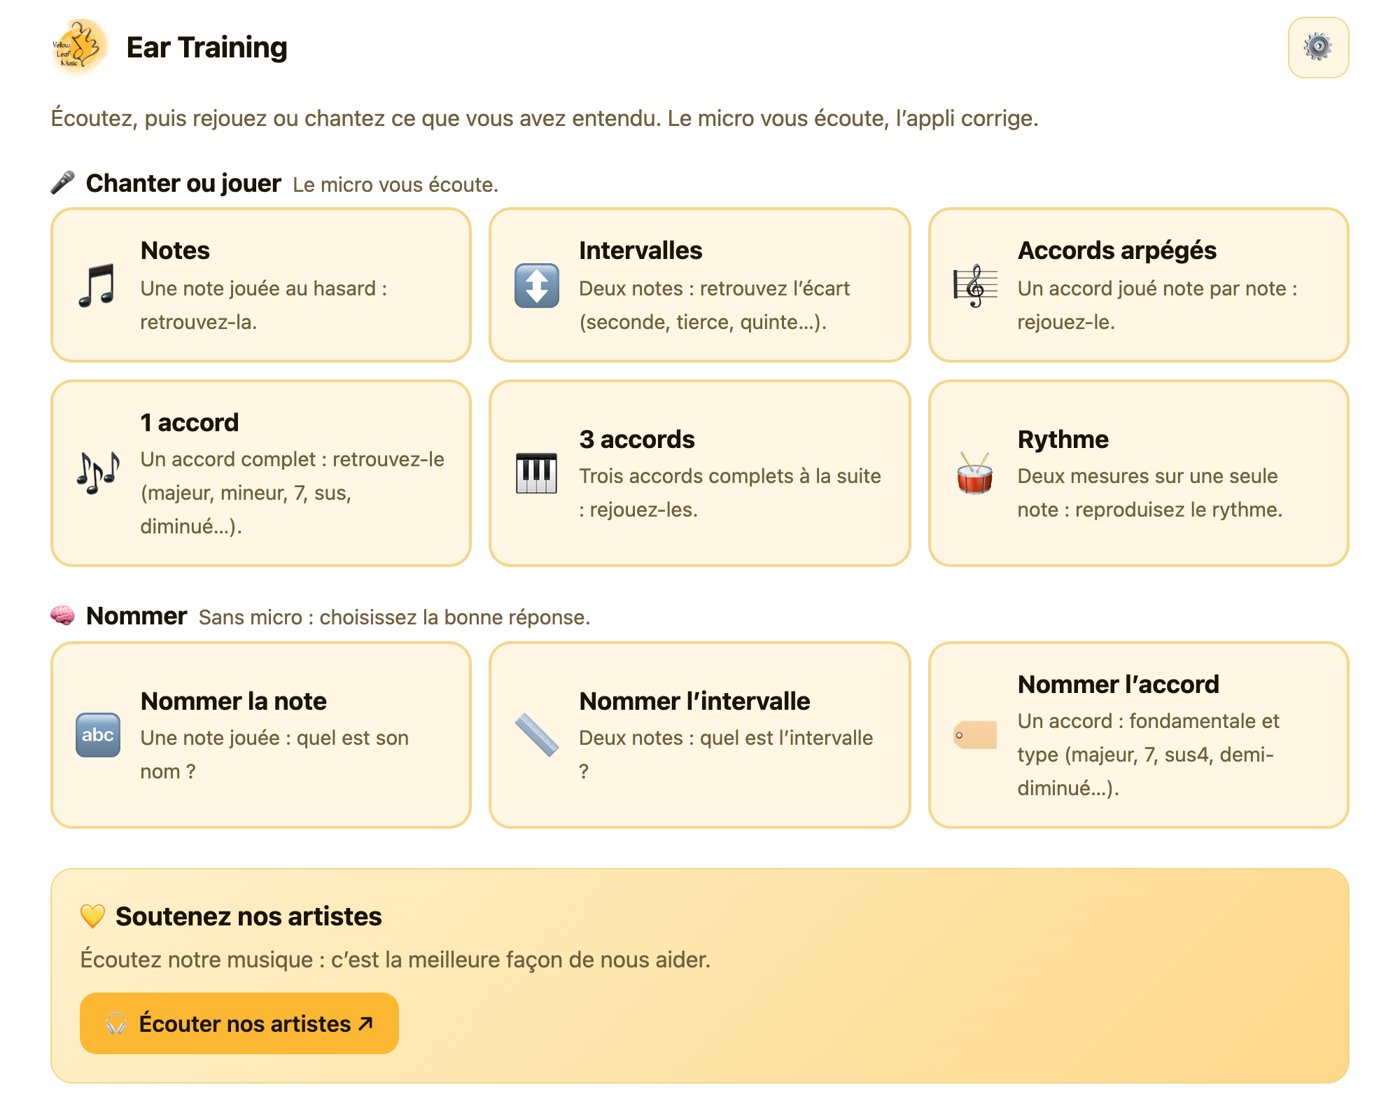The height and width of the screenshot is (1113, 1400).
Task: Click "Deux mesures sur une seule note" description
Action: 1148,492
